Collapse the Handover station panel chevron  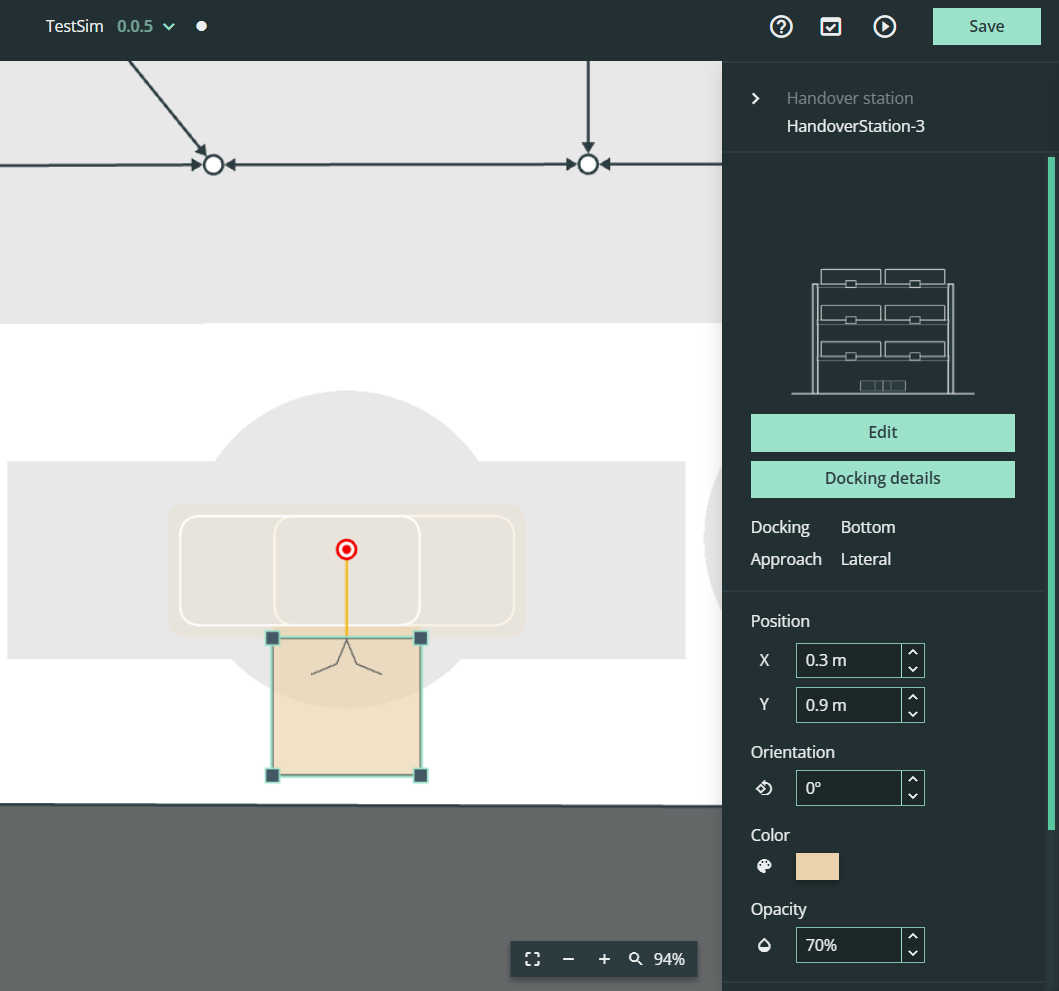coord(756,99)
